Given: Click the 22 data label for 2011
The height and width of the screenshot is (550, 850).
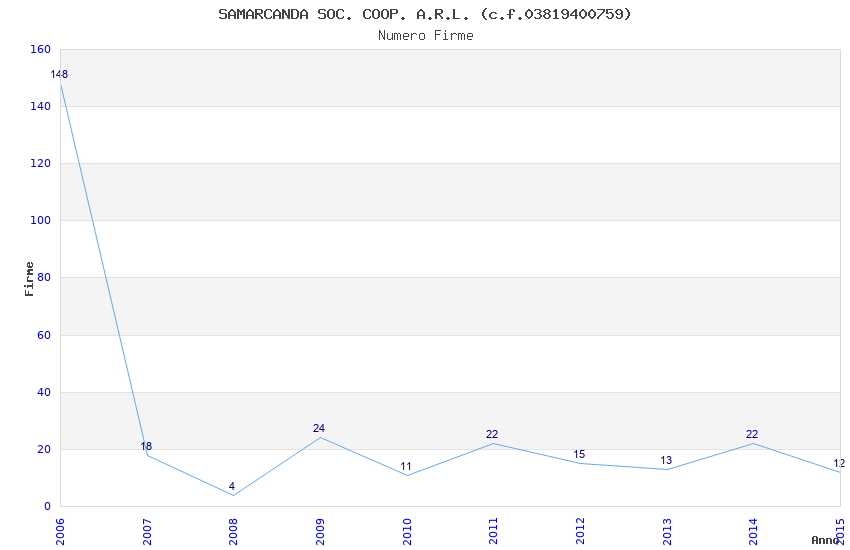Looking at the screenshot, I should click(x=492, y=434).
